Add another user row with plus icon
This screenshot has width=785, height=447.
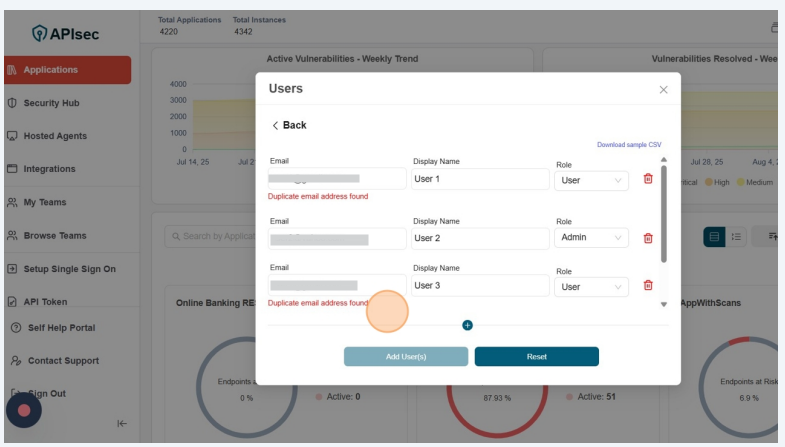click(x=467, y=325)
